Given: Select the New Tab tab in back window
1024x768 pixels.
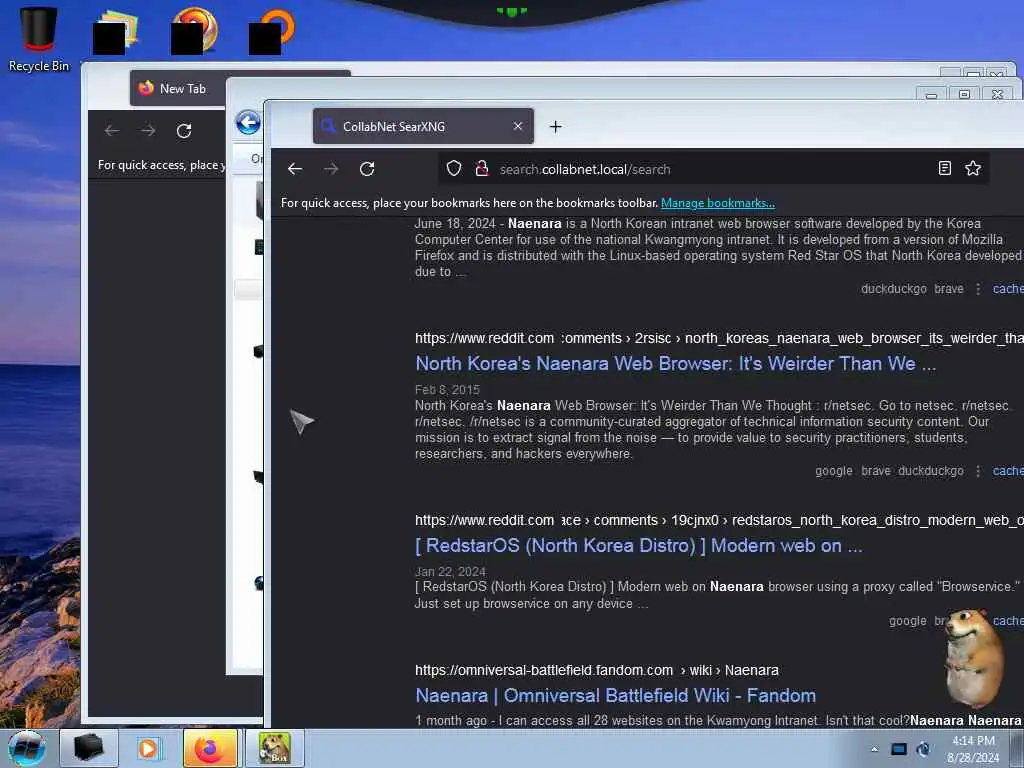Looking at the screenshot, I should pos(178,88).
